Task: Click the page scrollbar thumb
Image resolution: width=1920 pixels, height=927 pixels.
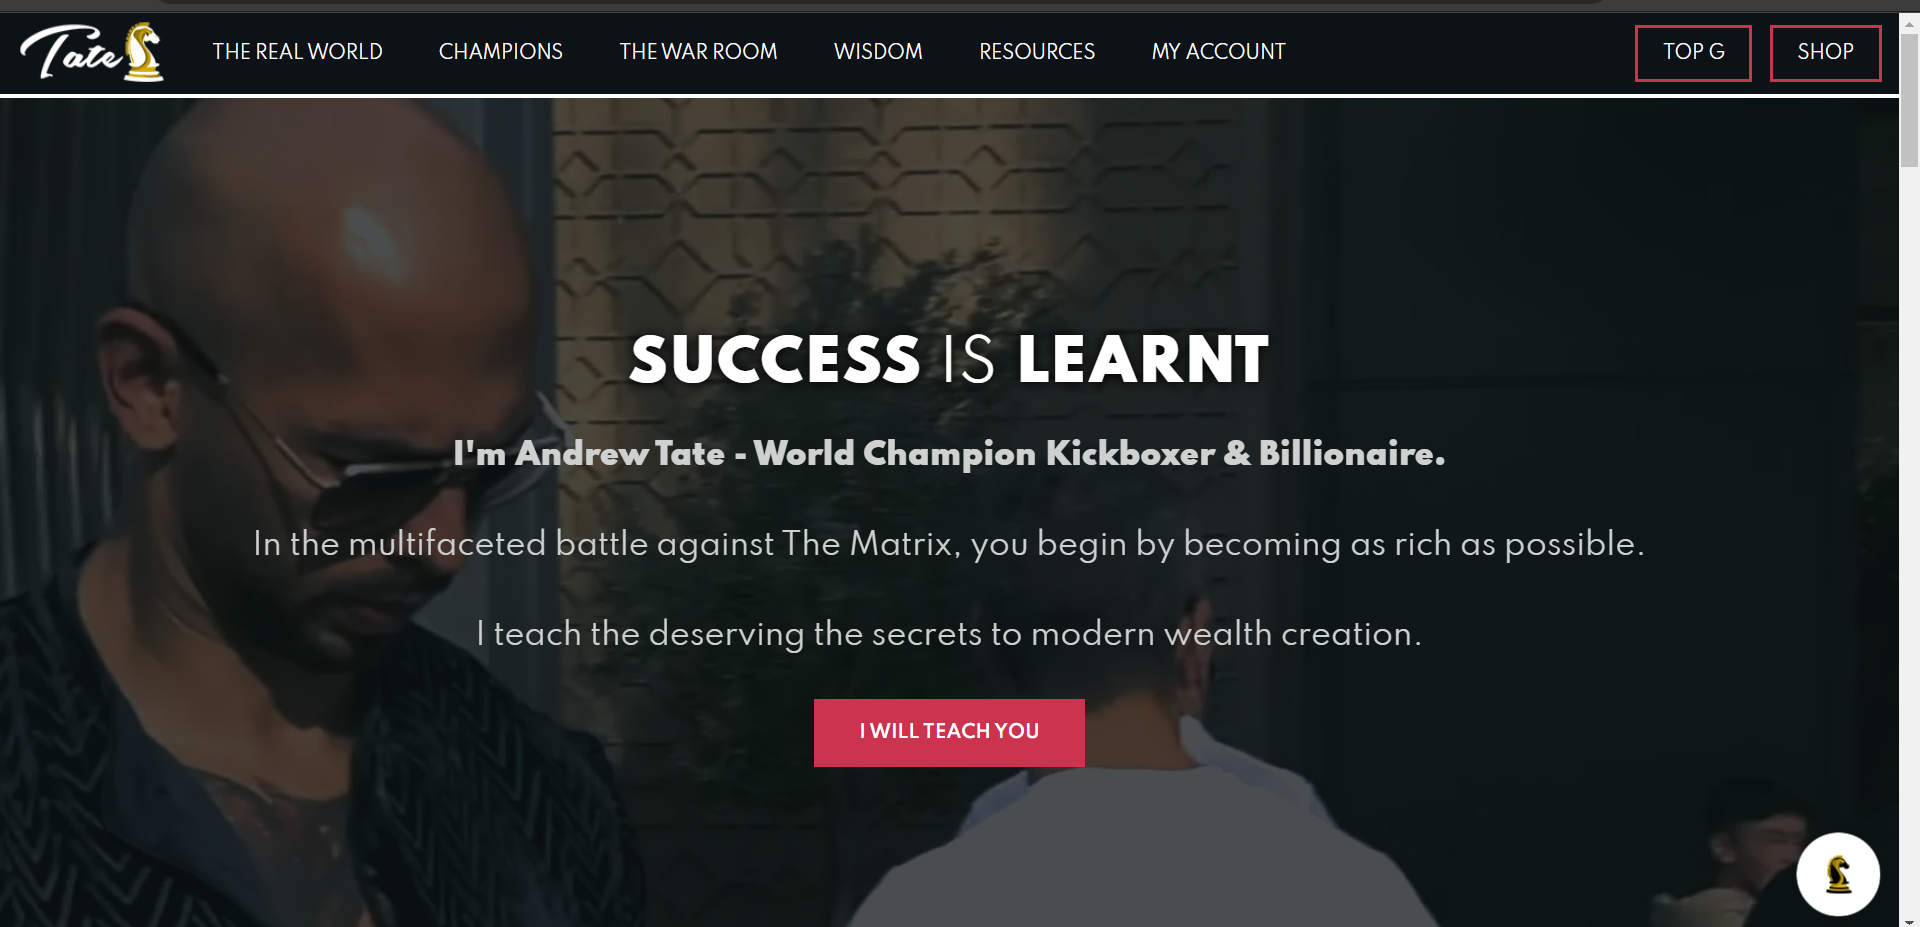Action: (1909, 100)
